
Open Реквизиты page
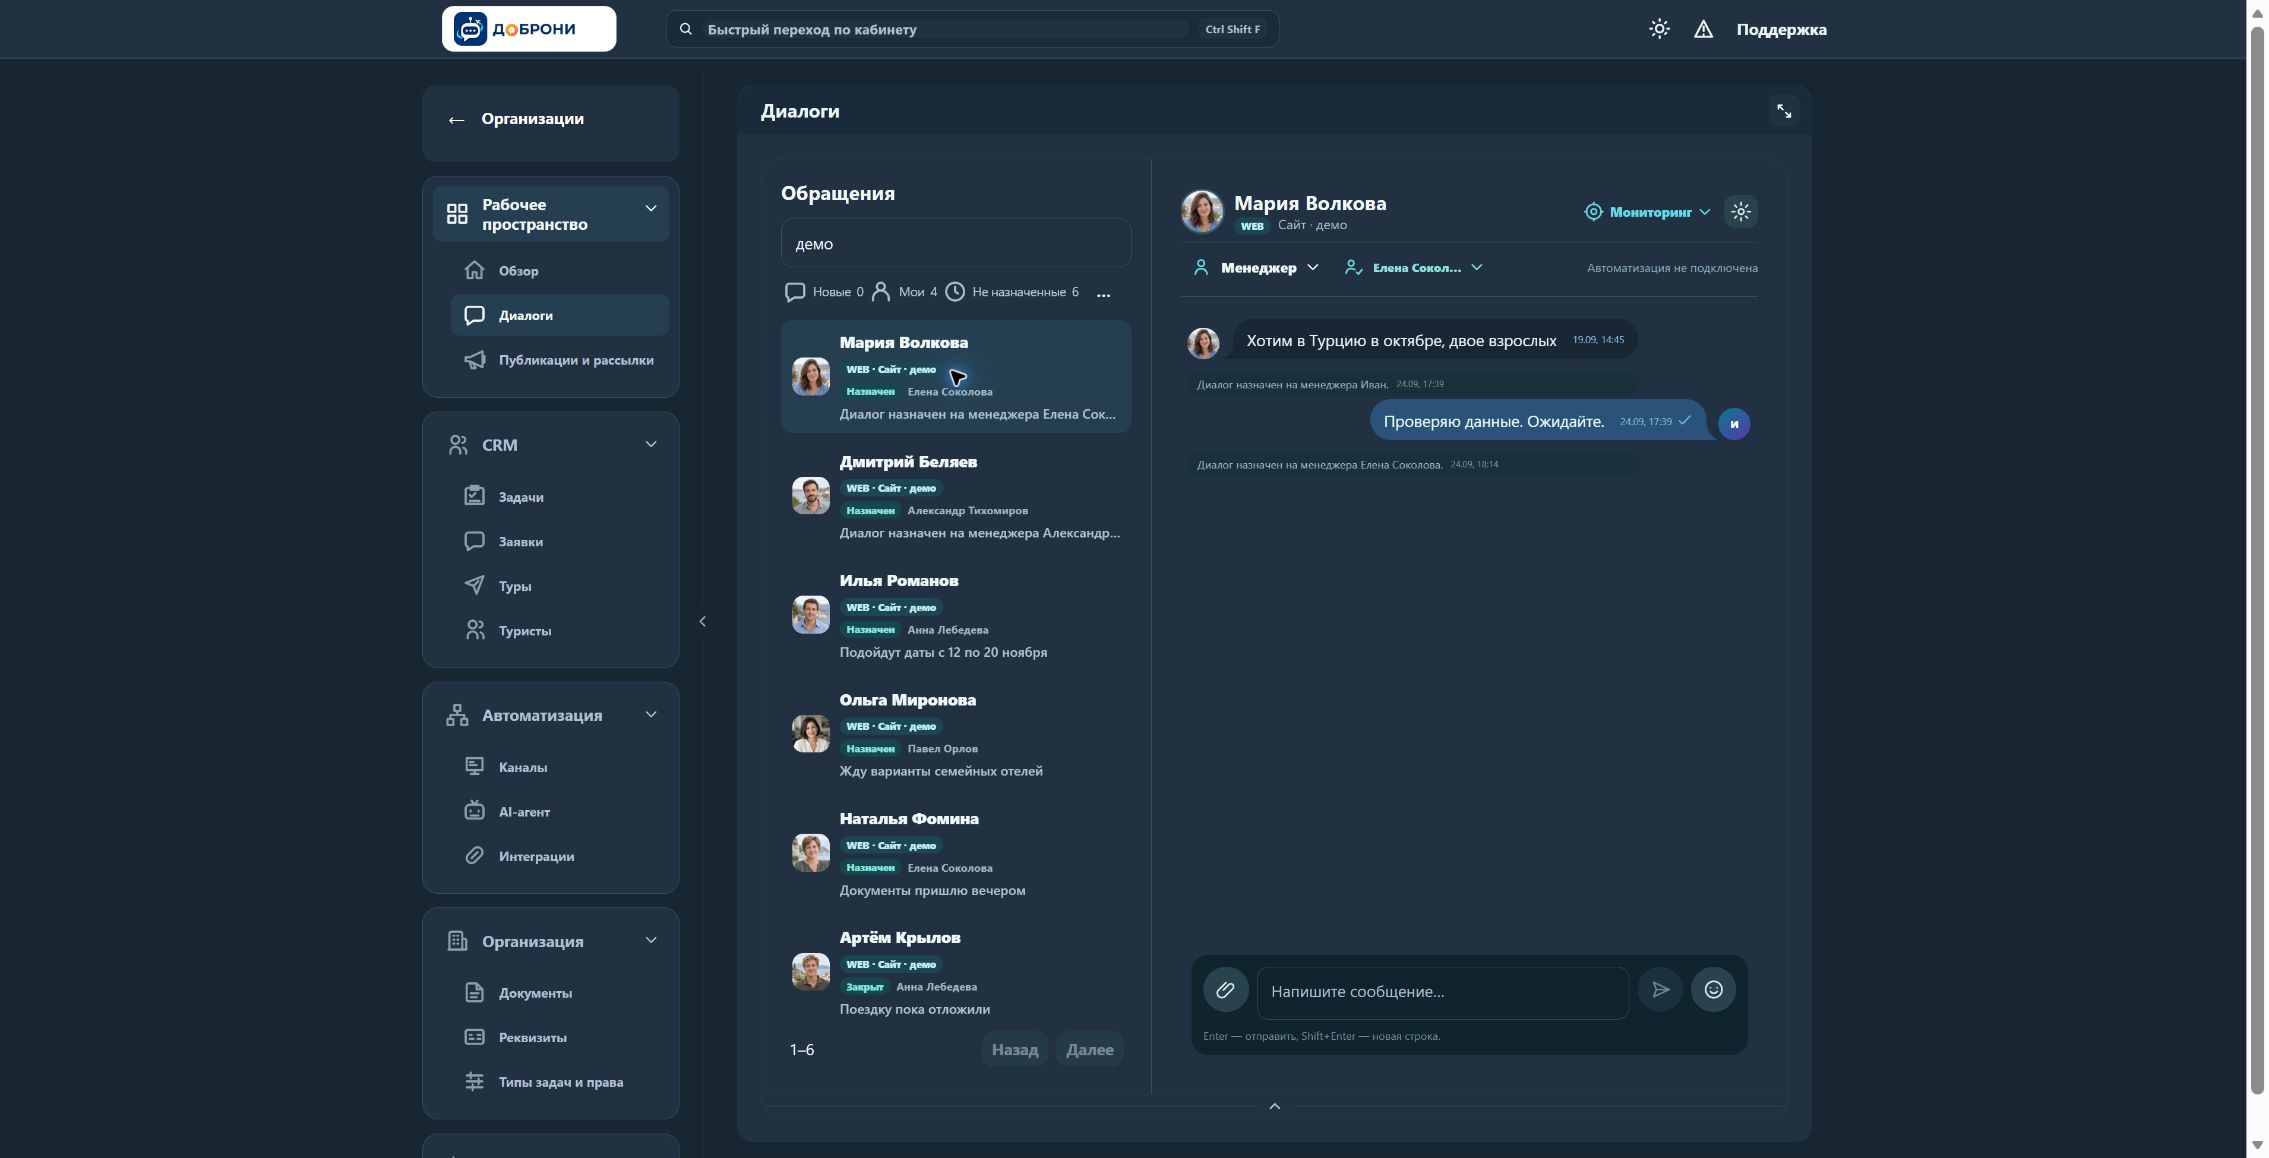[560, 1037]
